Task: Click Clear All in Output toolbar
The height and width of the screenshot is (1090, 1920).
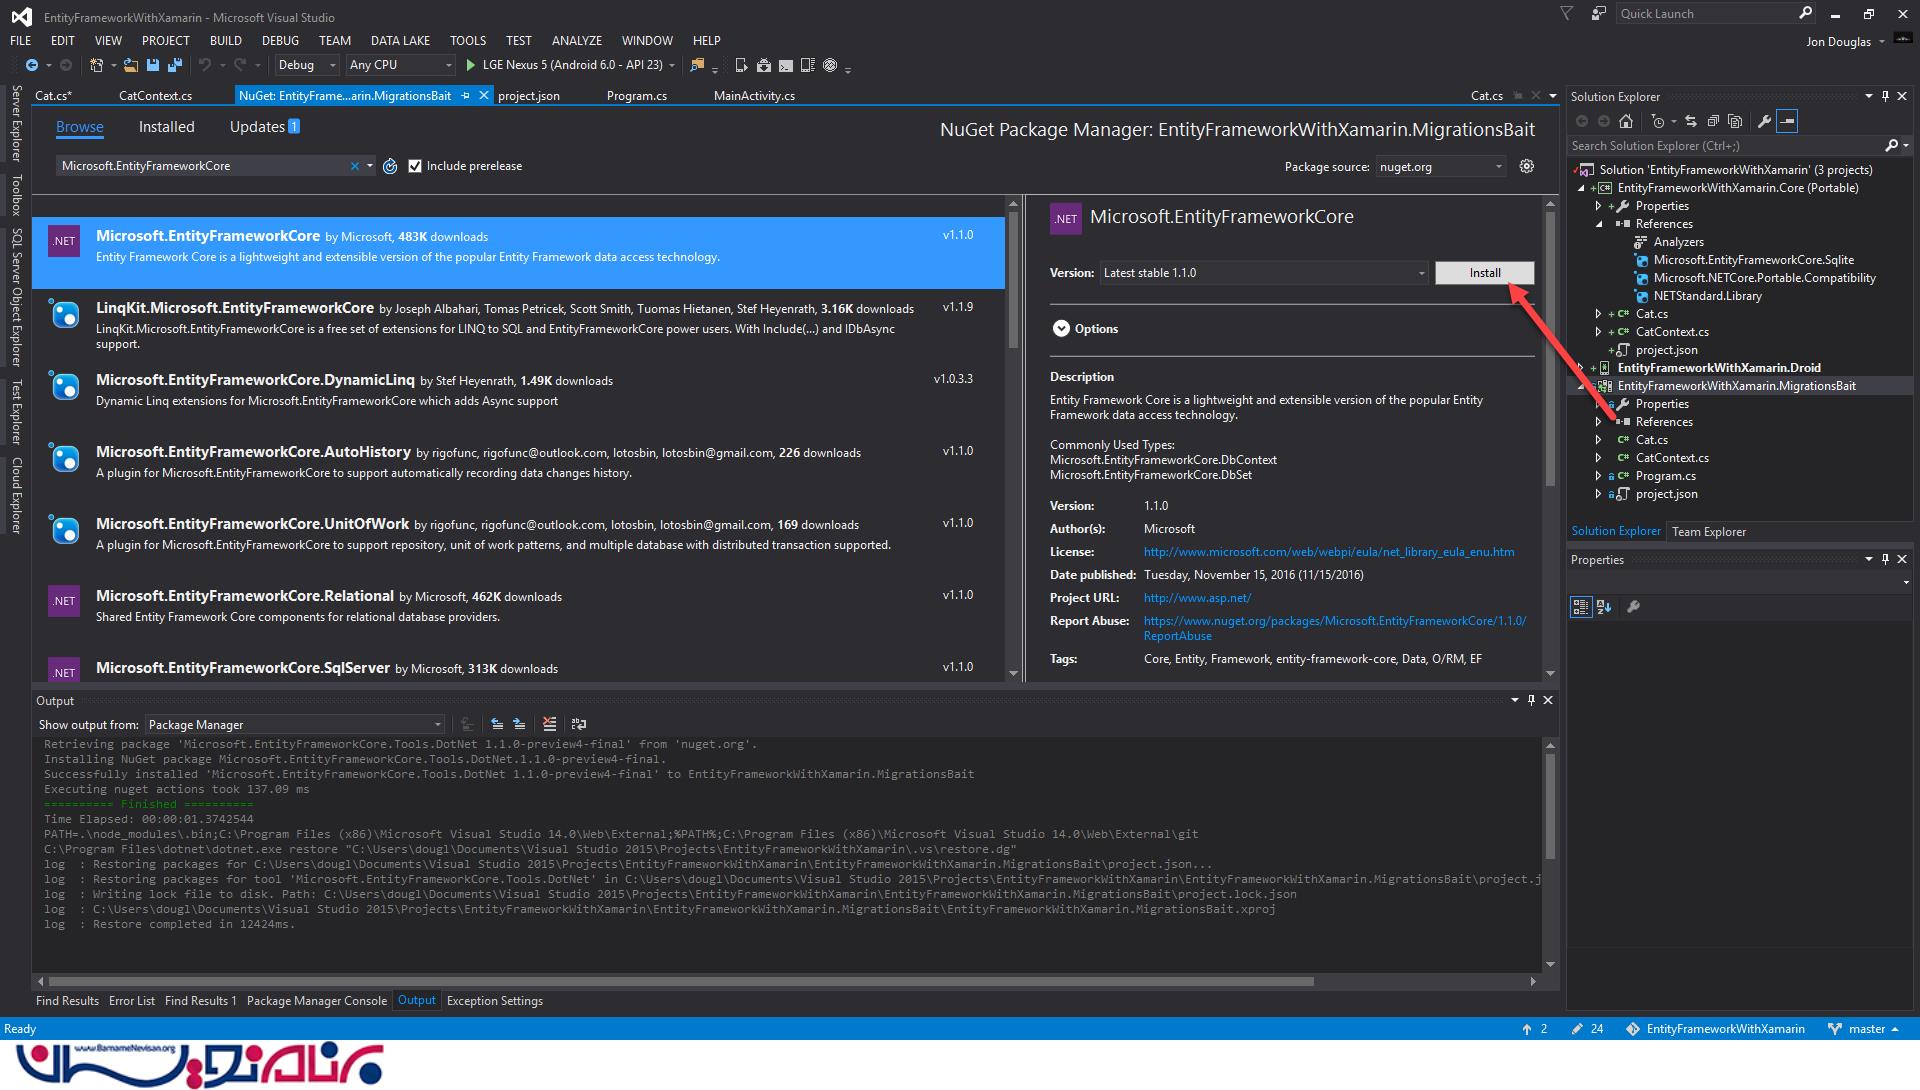Action: [549, 724]
